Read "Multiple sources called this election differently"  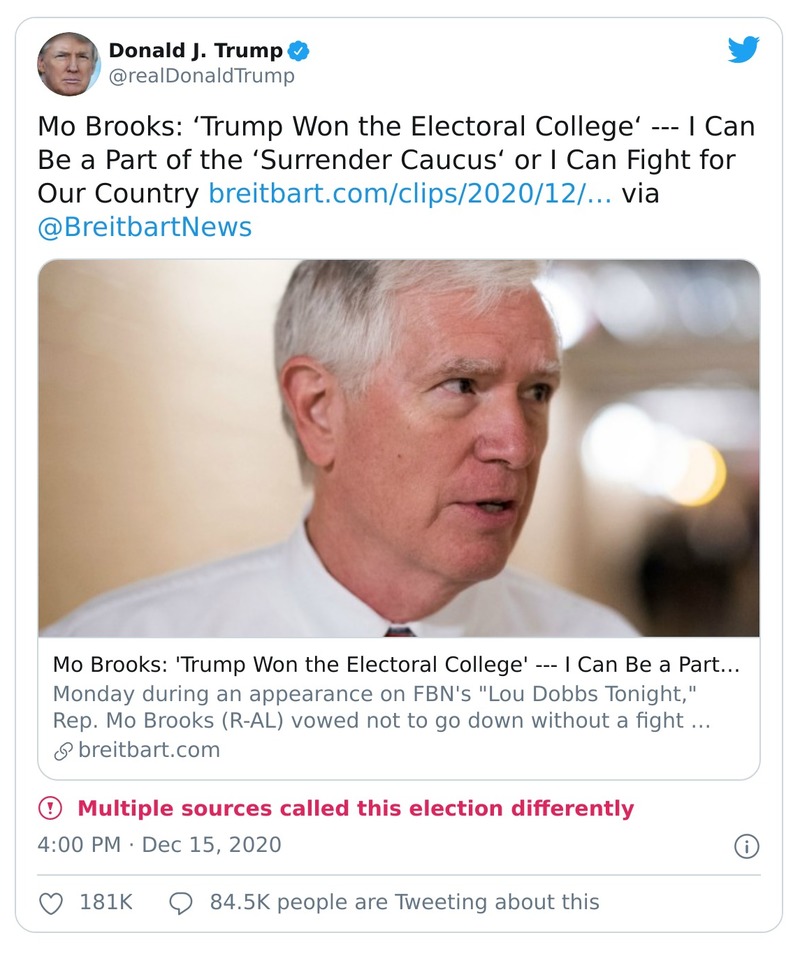tap(355, 808)
